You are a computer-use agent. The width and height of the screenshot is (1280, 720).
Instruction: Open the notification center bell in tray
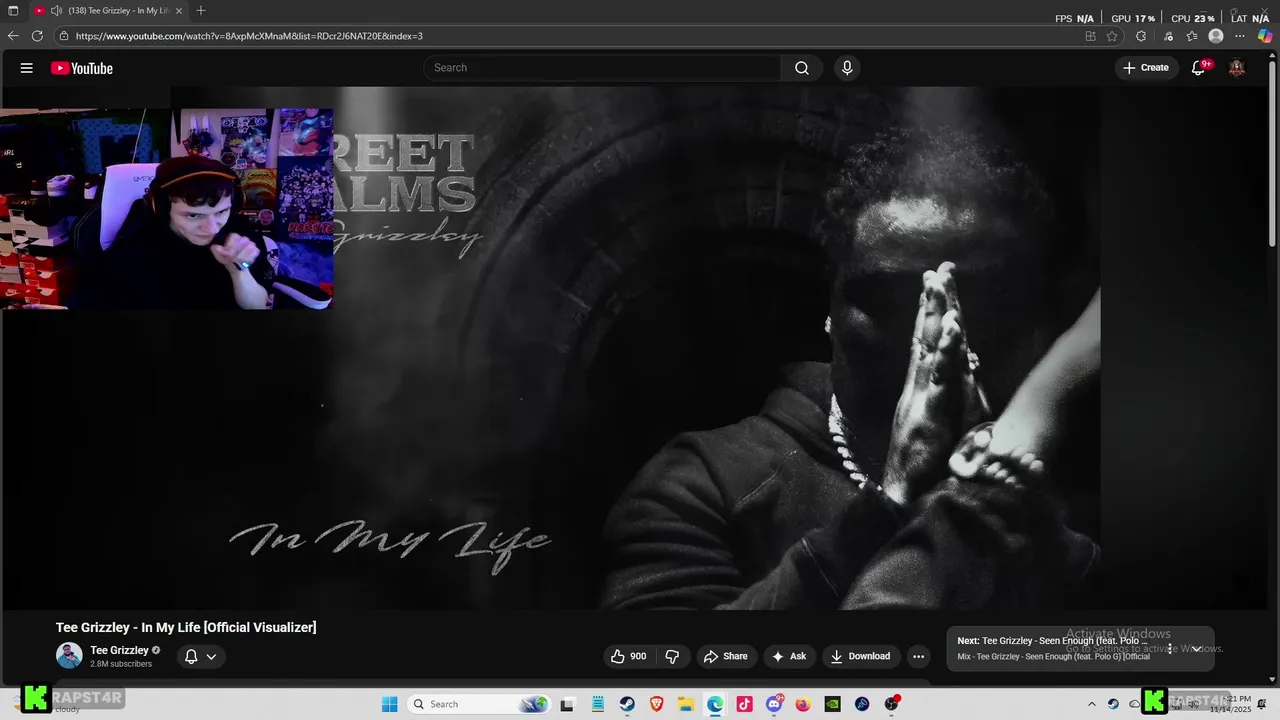point(1261,704)
